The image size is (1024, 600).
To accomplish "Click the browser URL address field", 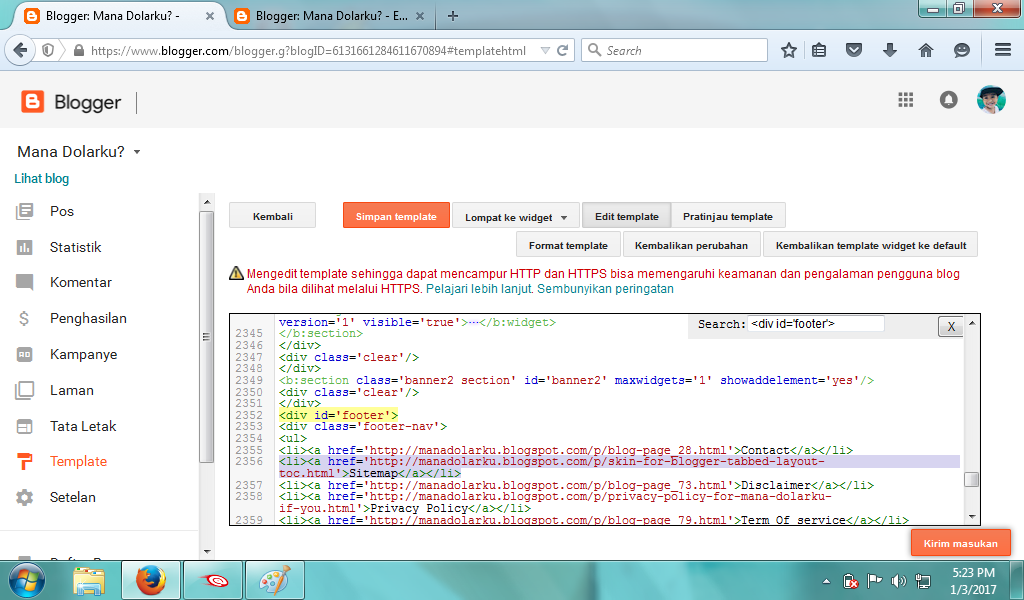I will coord(307,50).
